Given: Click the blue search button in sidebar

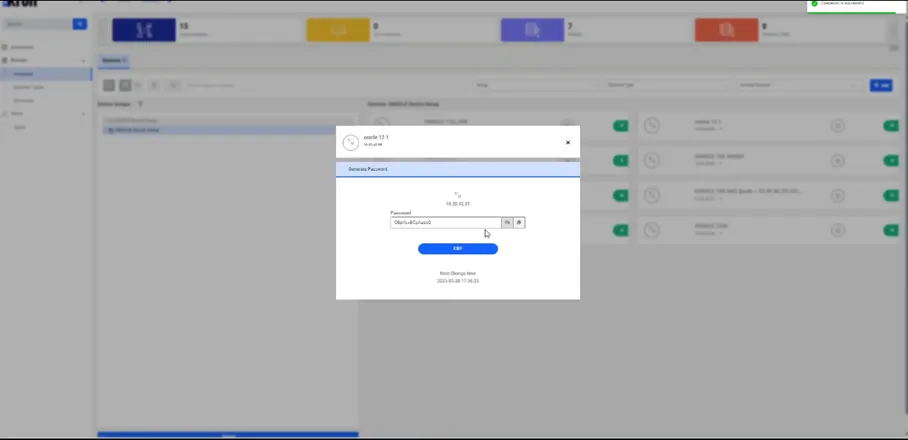Looking at the screenshot, I should pyautogui.click(x=80, y=24).
